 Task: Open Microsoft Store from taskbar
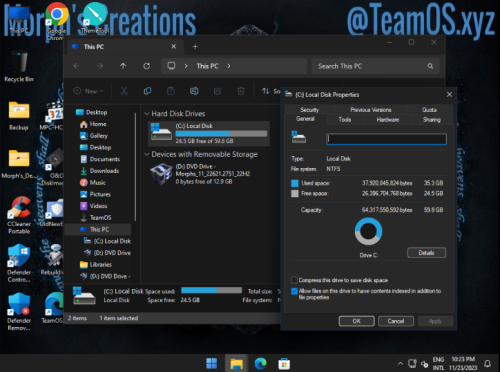tap(284, 363)
